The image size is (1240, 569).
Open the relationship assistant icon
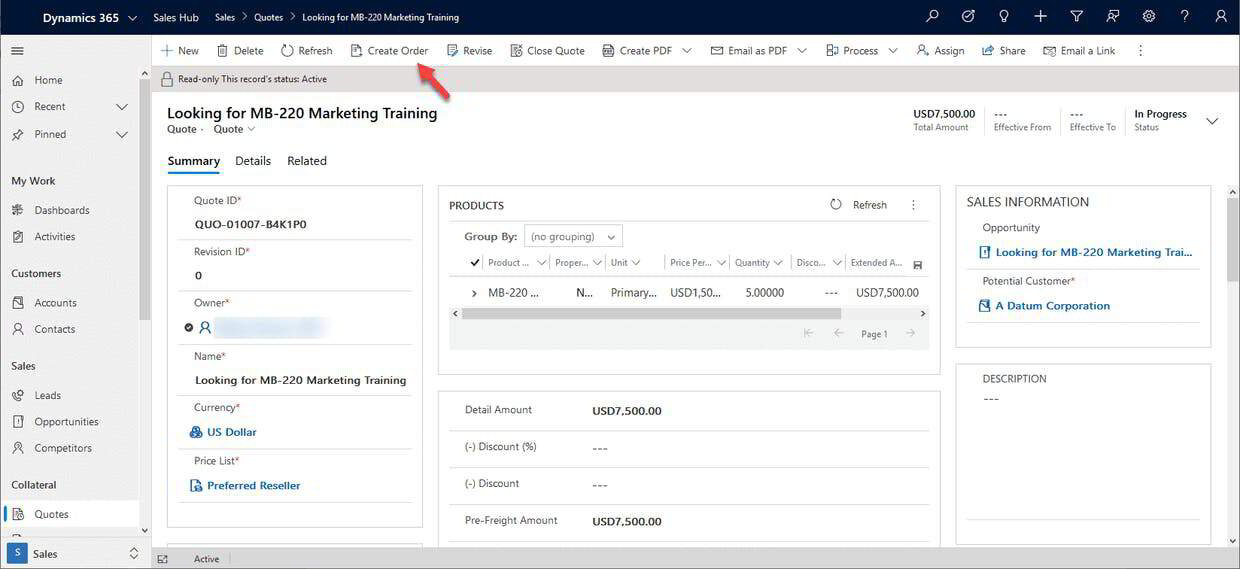pyautogui.click(x=1112, y=17)
